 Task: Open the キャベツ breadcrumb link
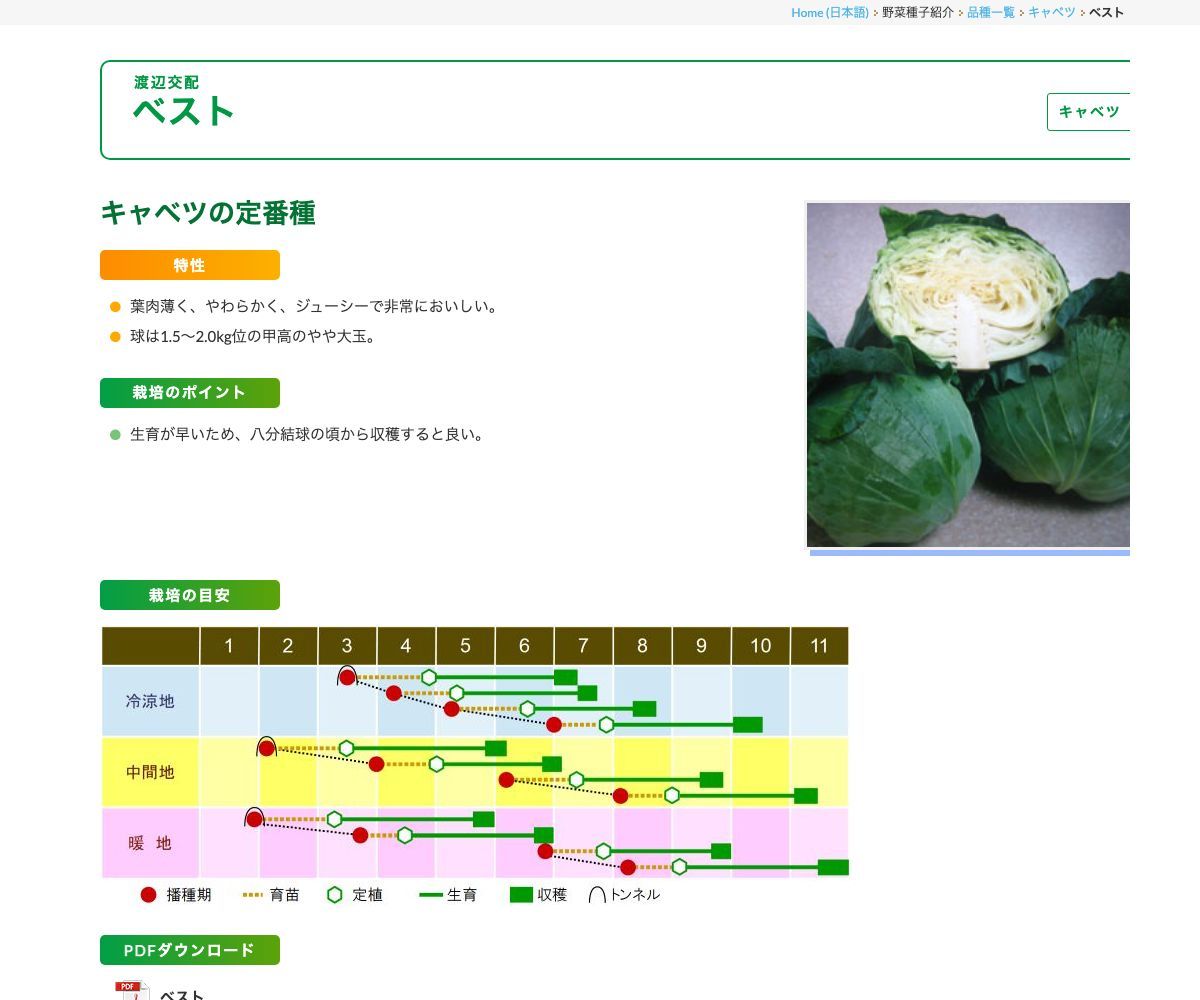[1053, 12]
